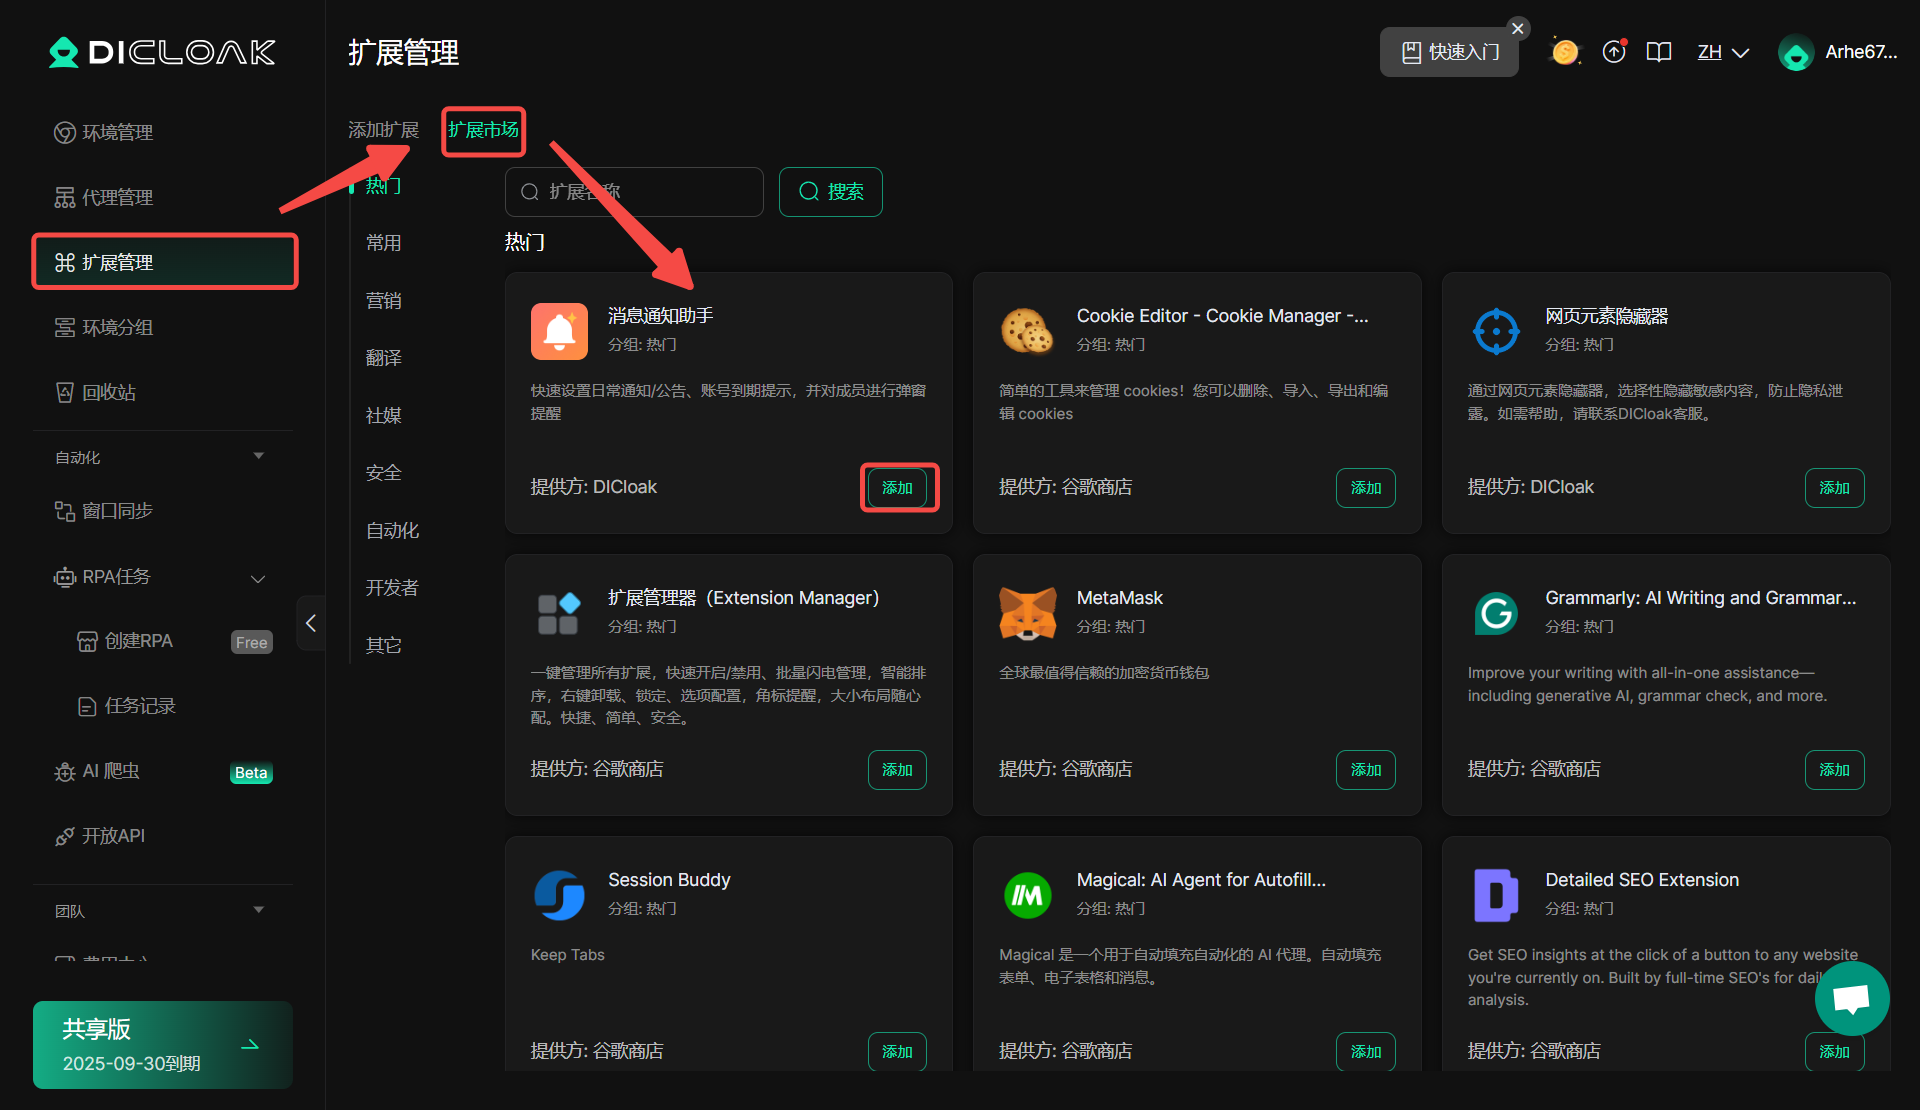Select the 开发者 category
The width and height of the screenshot is (1920, 1110).
pos(392,588)
